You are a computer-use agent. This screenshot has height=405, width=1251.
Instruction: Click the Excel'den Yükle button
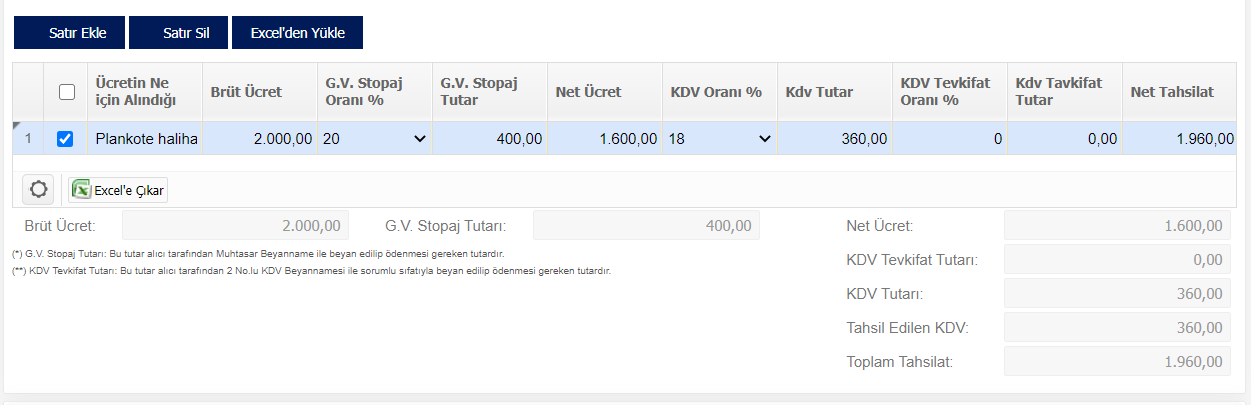[297, 32]
